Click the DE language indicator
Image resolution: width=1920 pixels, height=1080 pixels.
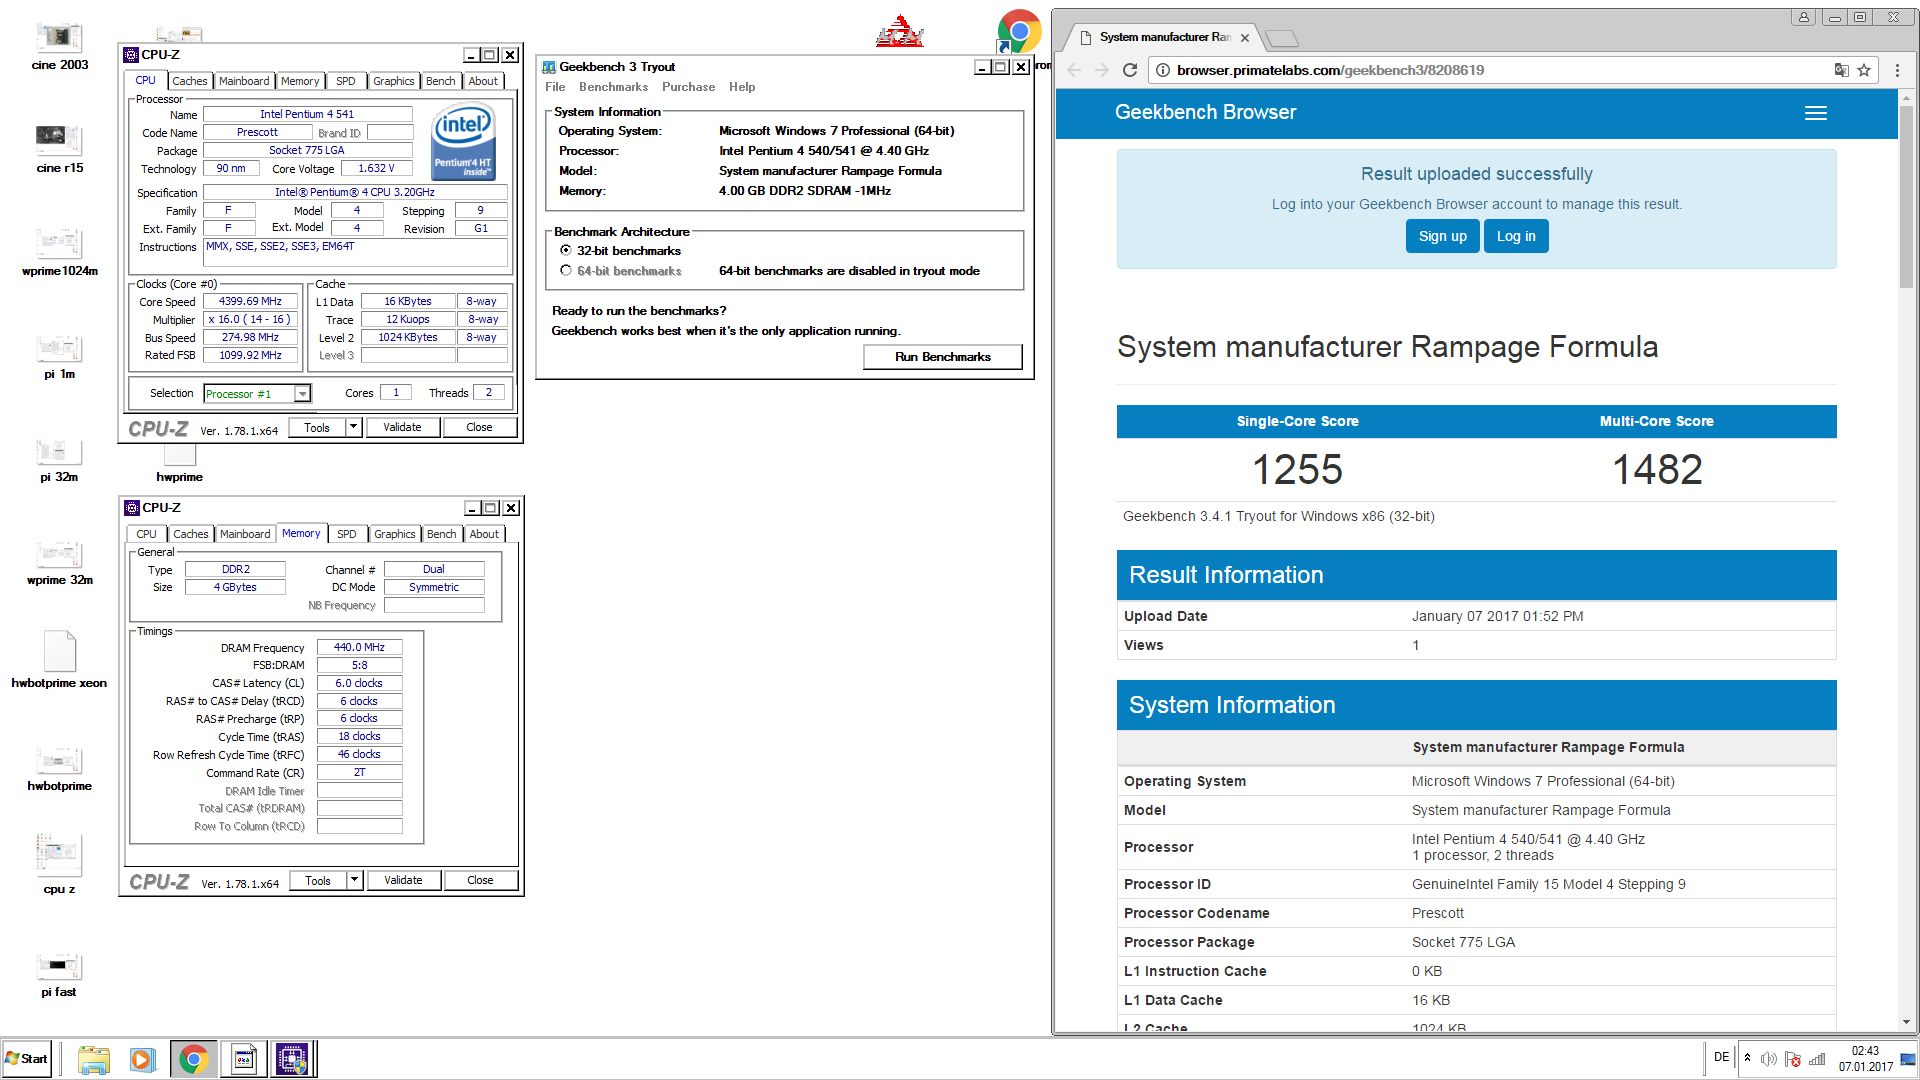tap(1721, 1057)
